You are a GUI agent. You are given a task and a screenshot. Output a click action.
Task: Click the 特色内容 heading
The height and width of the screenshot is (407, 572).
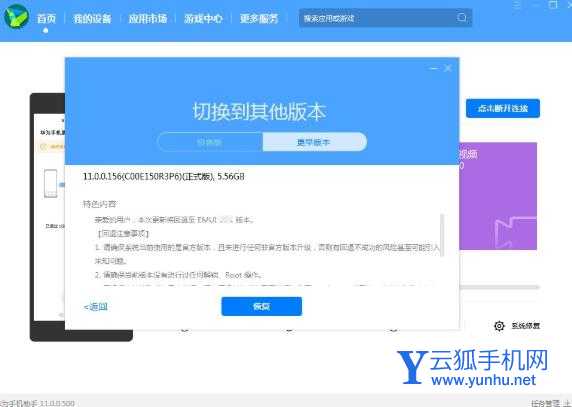click(99, 204)
